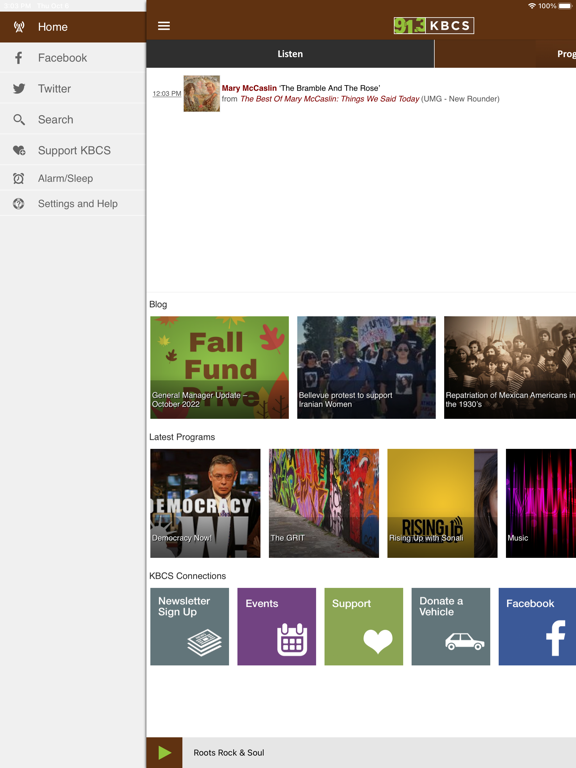Screen dimensions: 576x768
Task: Tap the hamburger menu icon
Action: point(164,26)
